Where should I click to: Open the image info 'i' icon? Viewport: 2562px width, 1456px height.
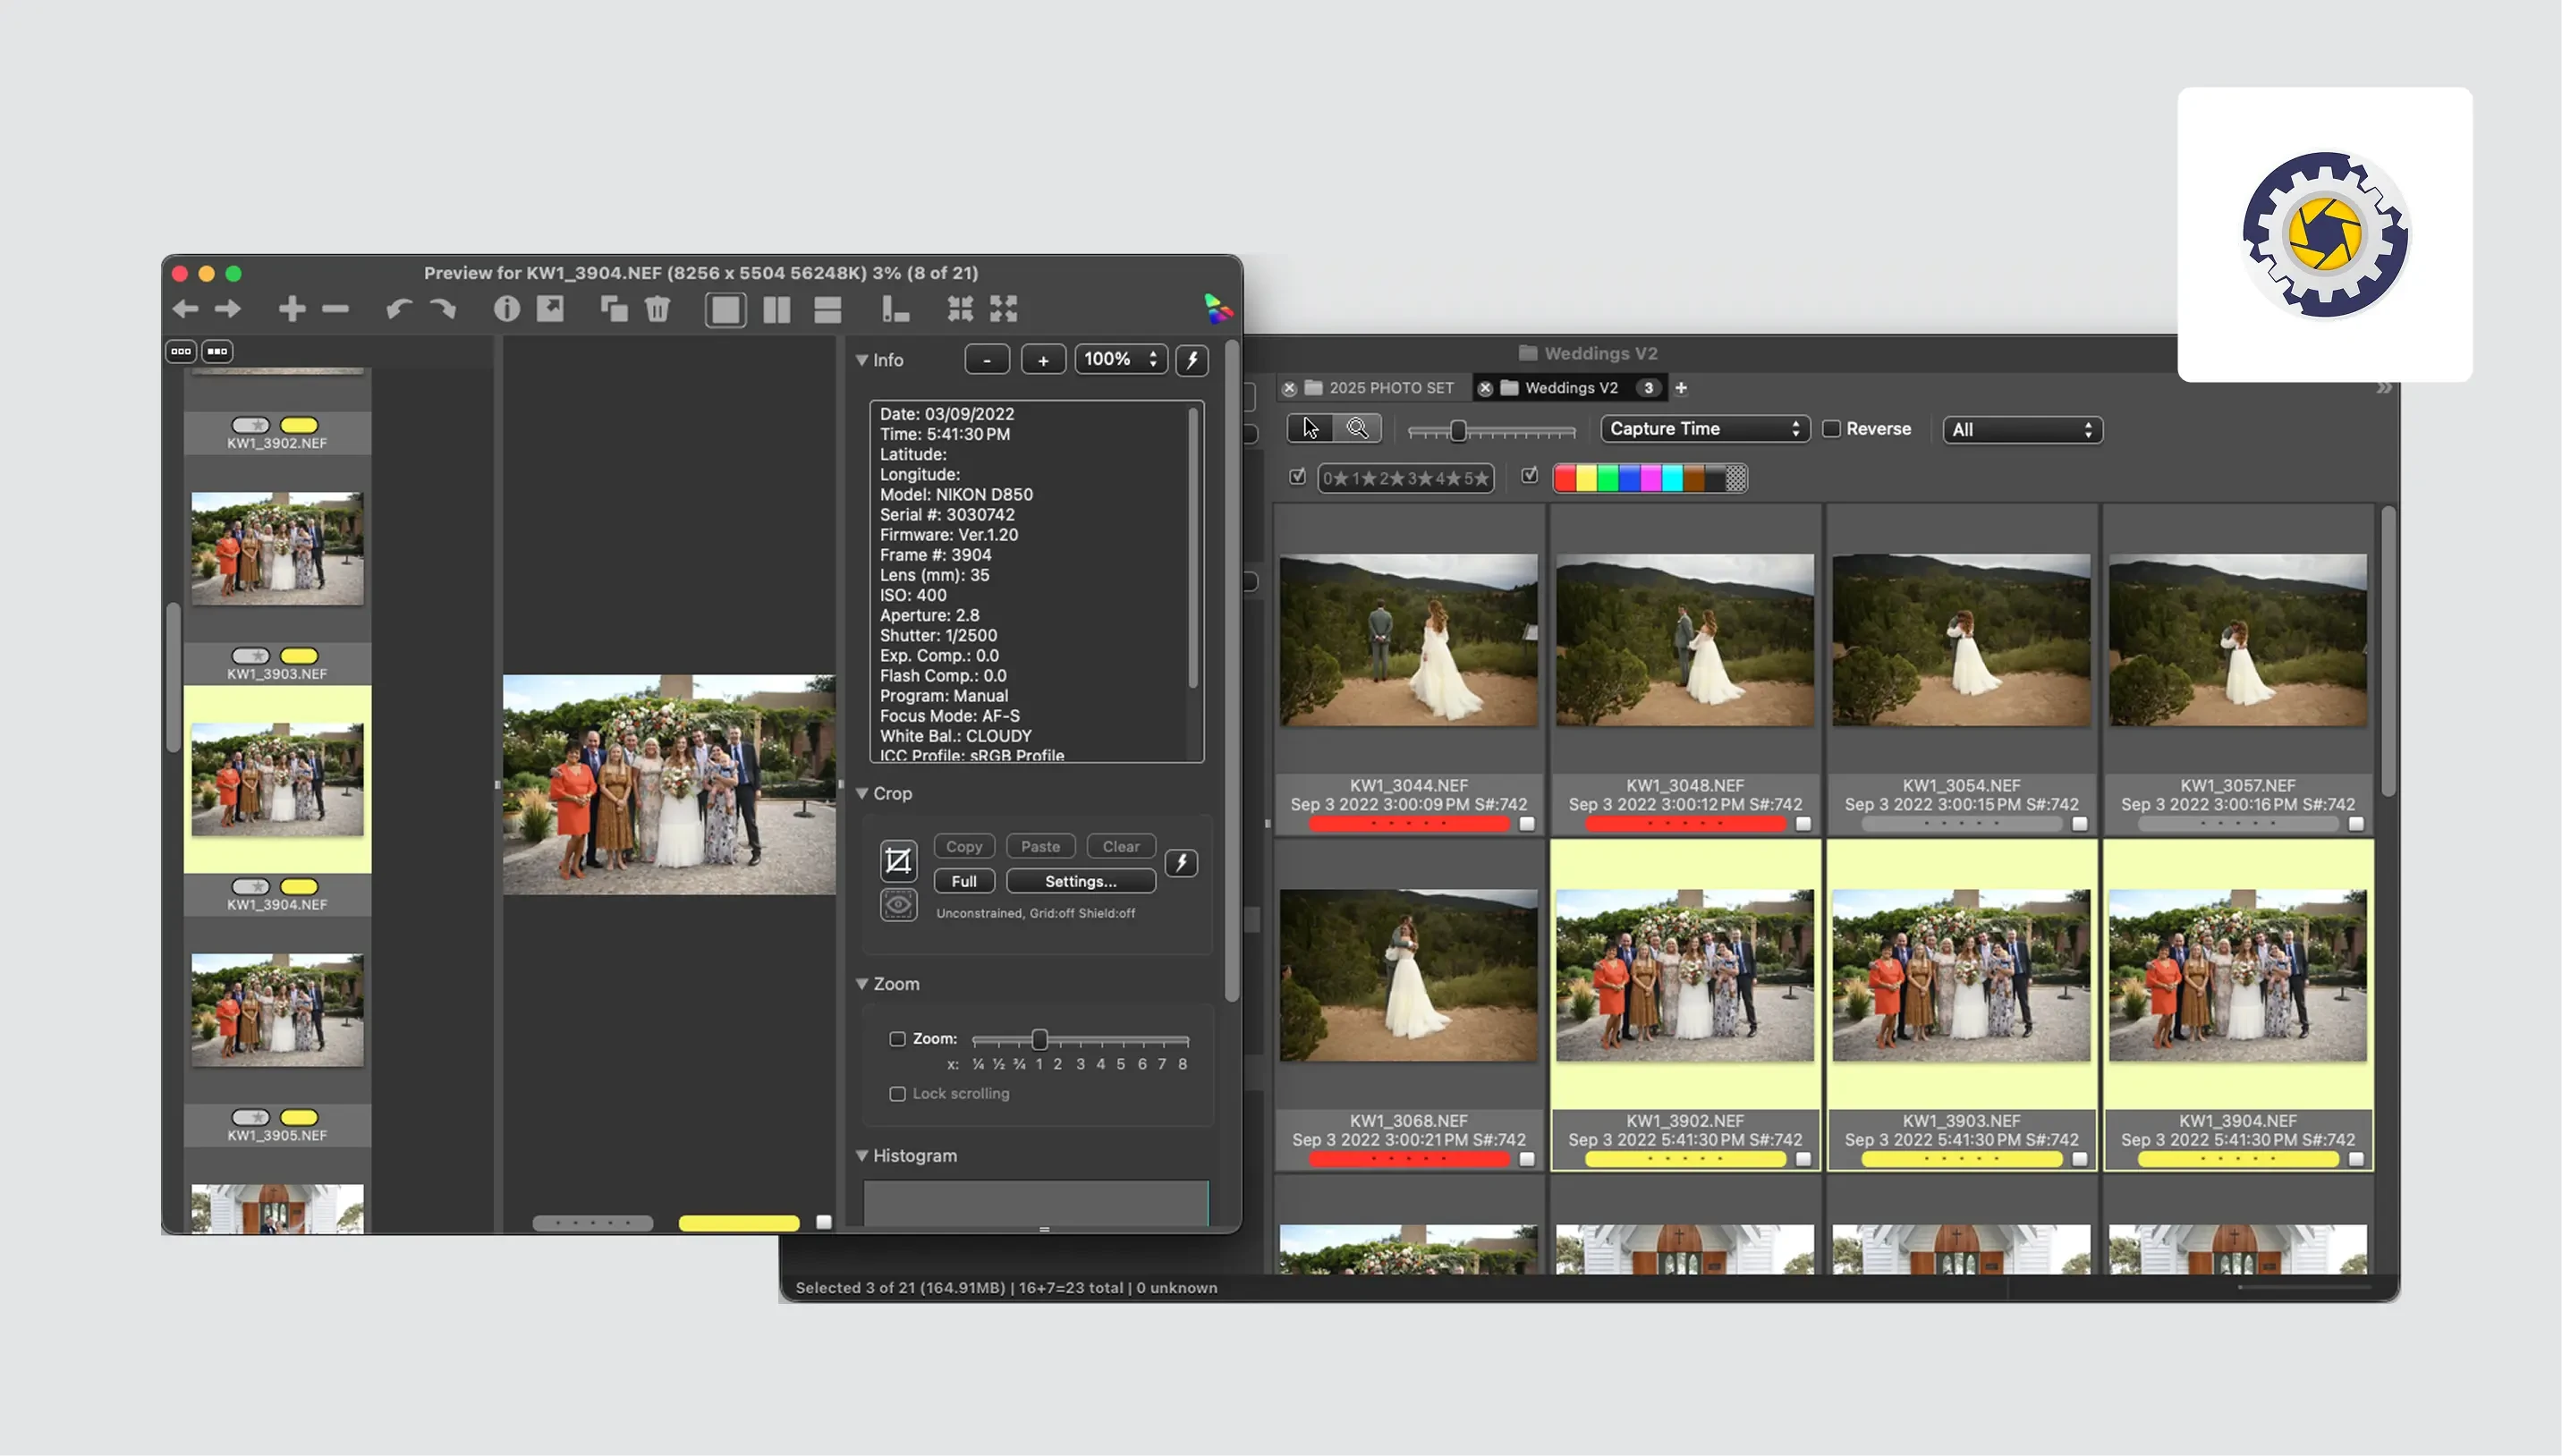tap(506, 309)
